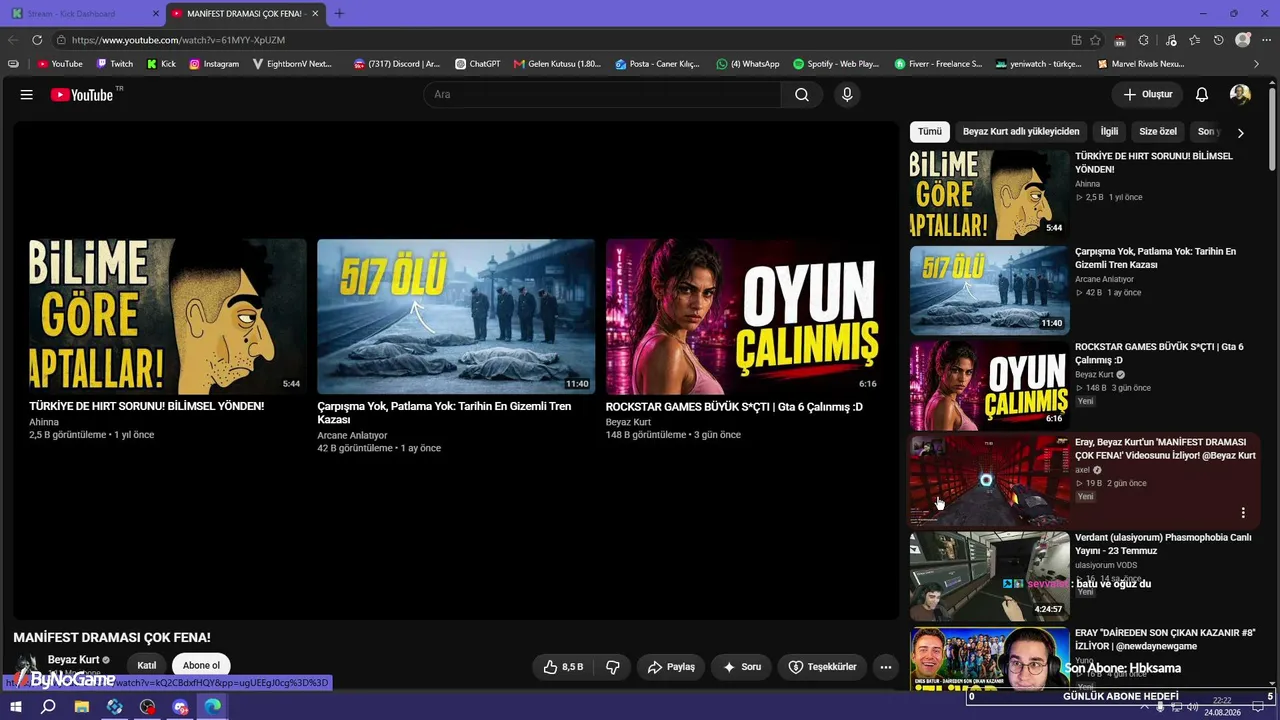Viewport: 1280px width, 720px height.
Task: Select the Beyaz Kurt adlı yükleyiciden chip
Action: click(1021, 132)
